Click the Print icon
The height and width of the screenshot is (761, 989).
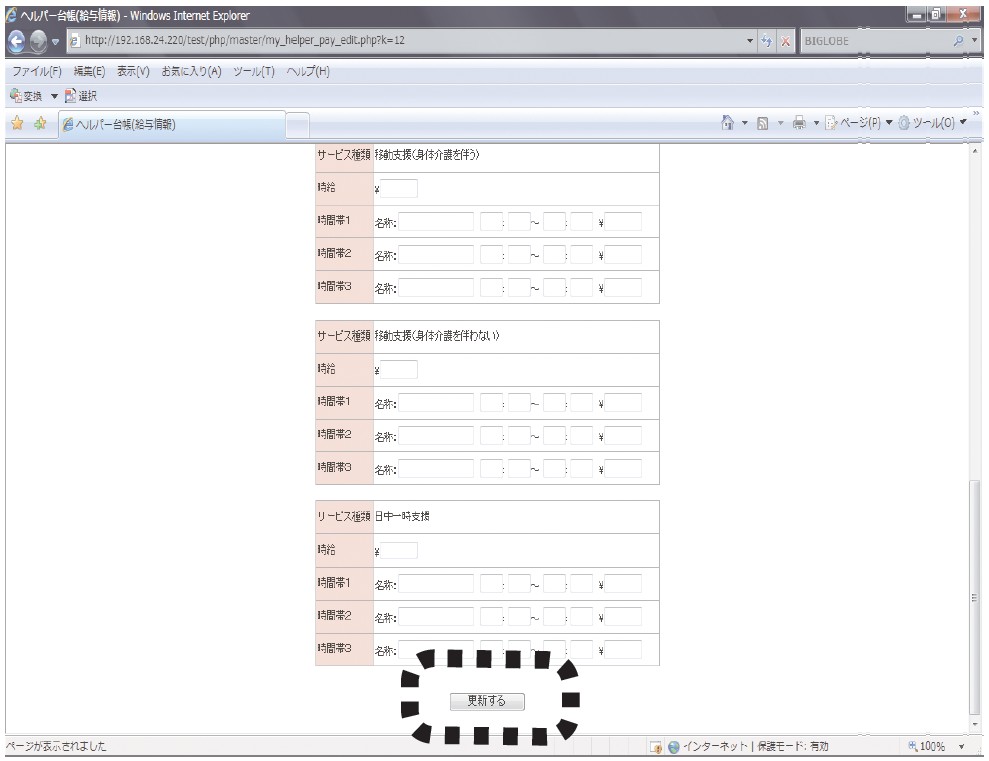click(x=799, y=123)
